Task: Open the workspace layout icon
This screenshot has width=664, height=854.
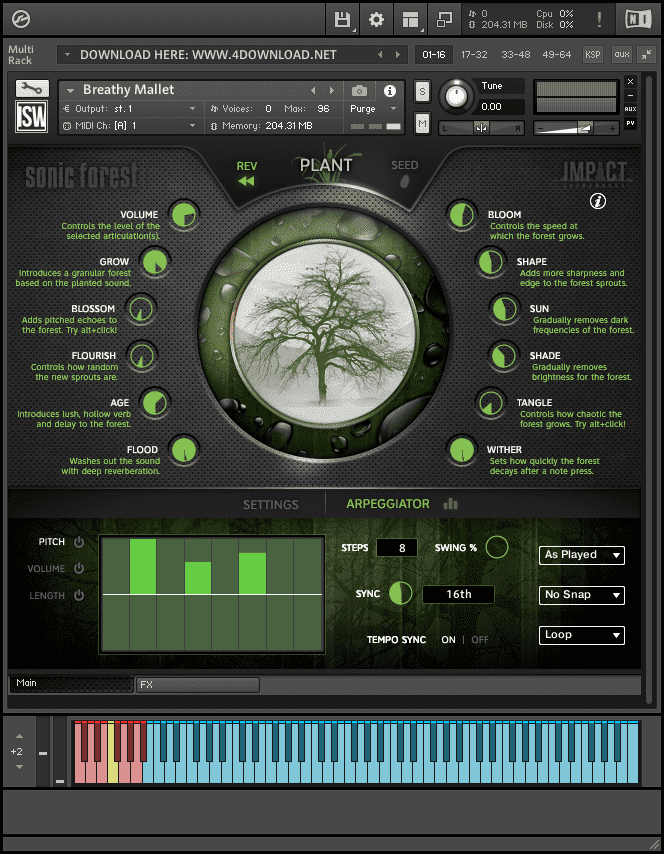Action: pyautogui.click(x=411, y=20)
